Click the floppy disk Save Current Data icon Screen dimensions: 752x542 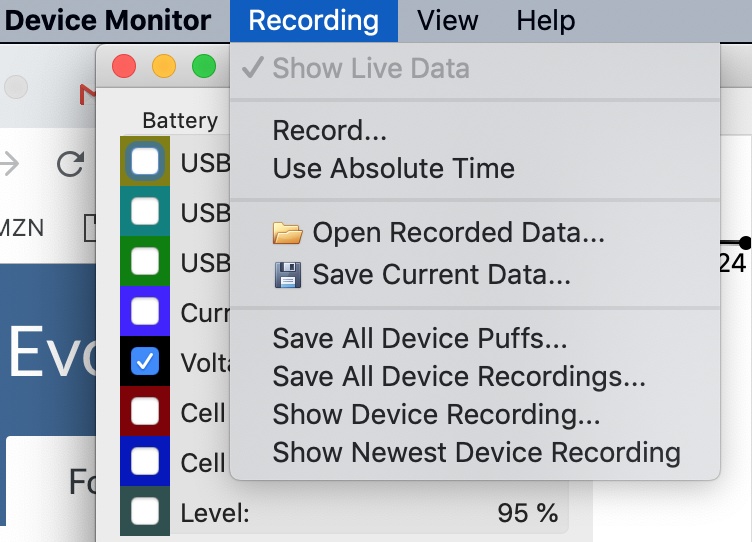(x=288, y=275)
